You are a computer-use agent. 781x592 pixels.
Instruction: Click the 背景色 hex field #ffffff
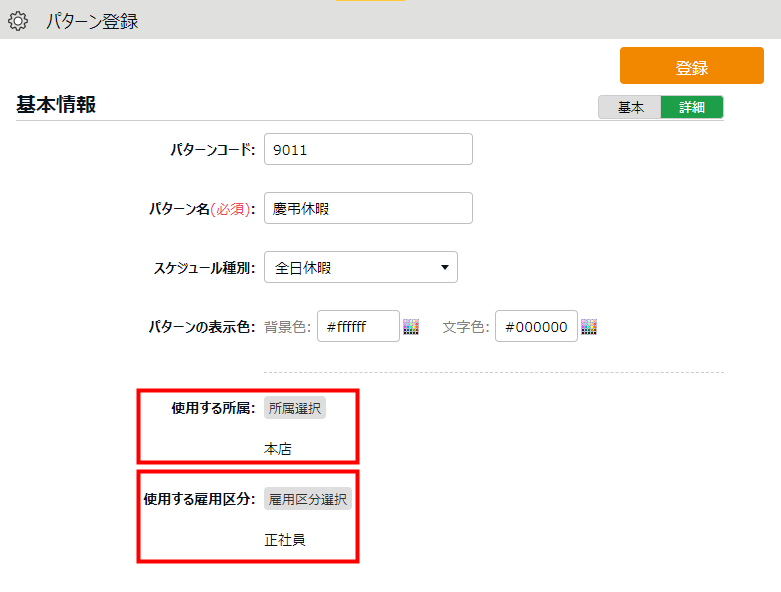358,327
